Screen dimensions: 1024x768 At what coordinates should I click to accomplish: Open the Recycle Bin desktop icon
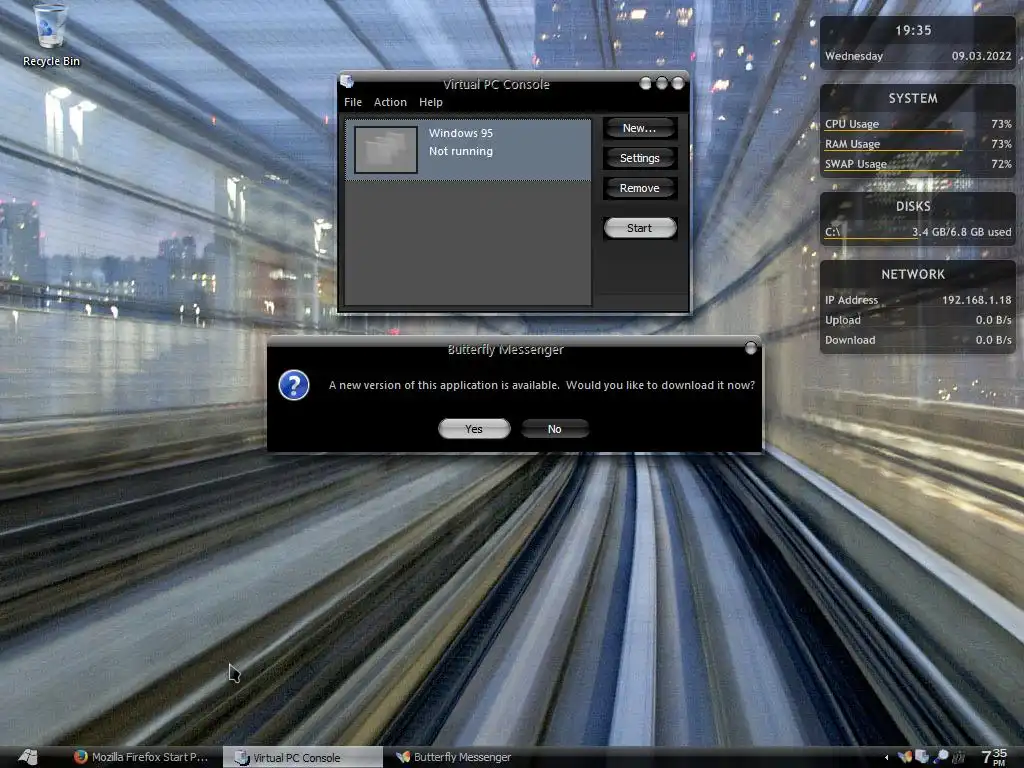pyautogui.click(x=50, y=36)
